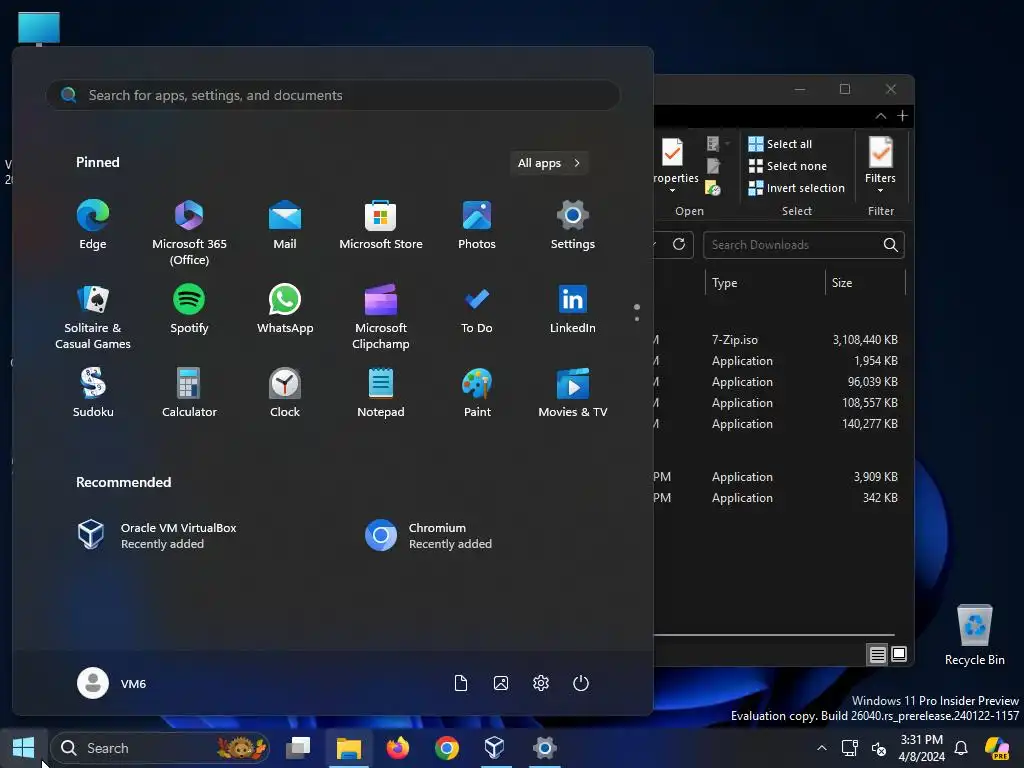Select the row with 3,909 KB size
The height and width of the screenshot is (768, 1024).
[x=777, y=477]
